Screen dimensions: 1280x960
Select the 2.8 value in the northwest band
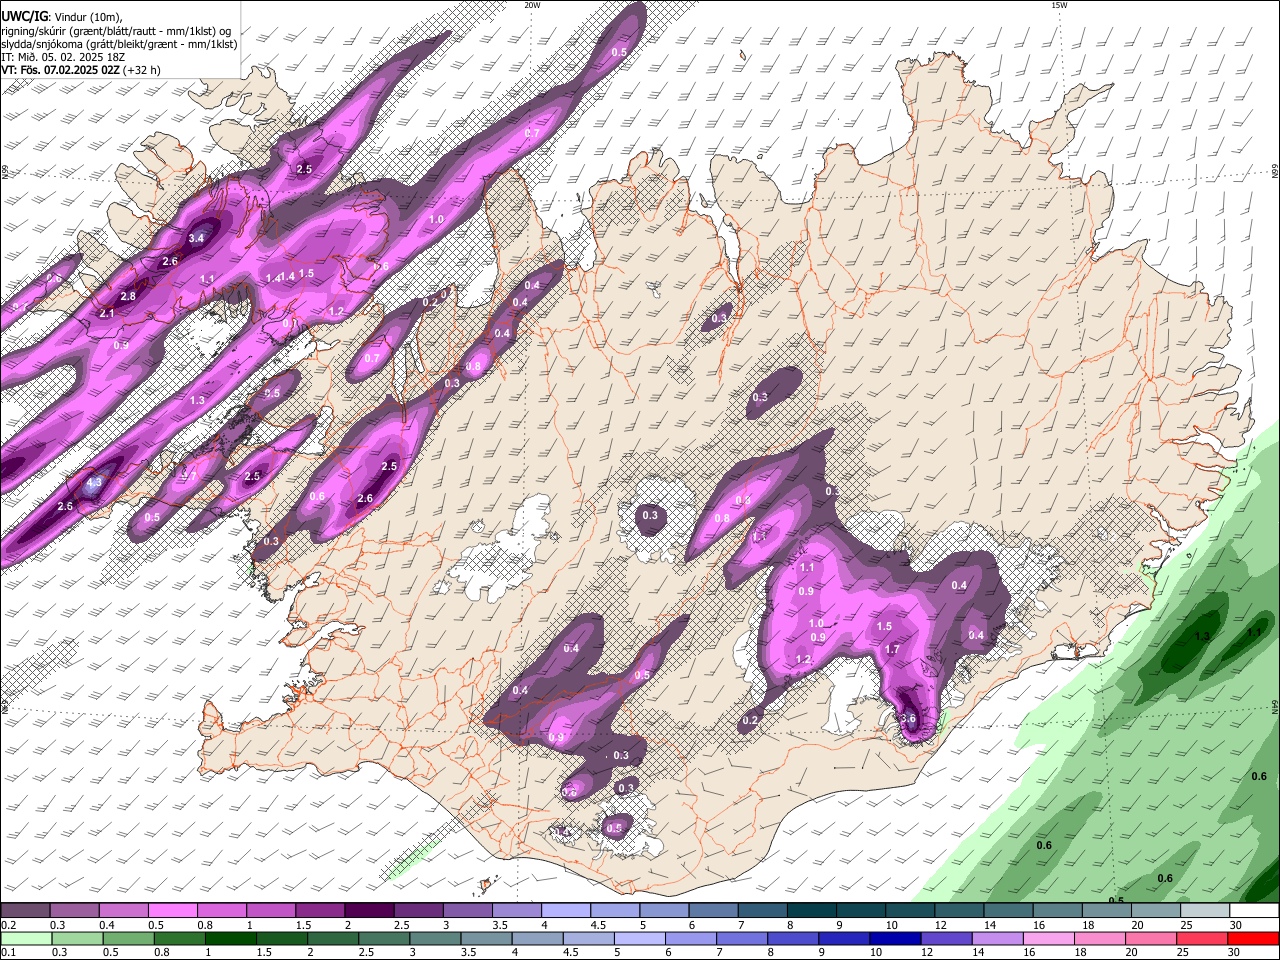click(x=128, y=296)
